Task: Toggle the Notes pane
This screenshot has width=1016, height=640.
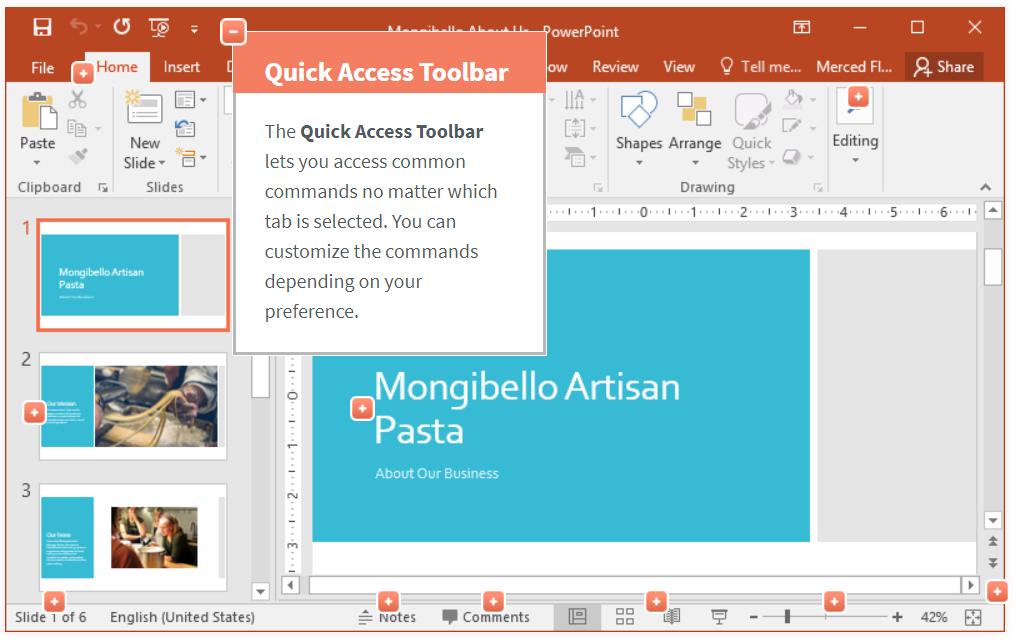Action: [387, 617]
